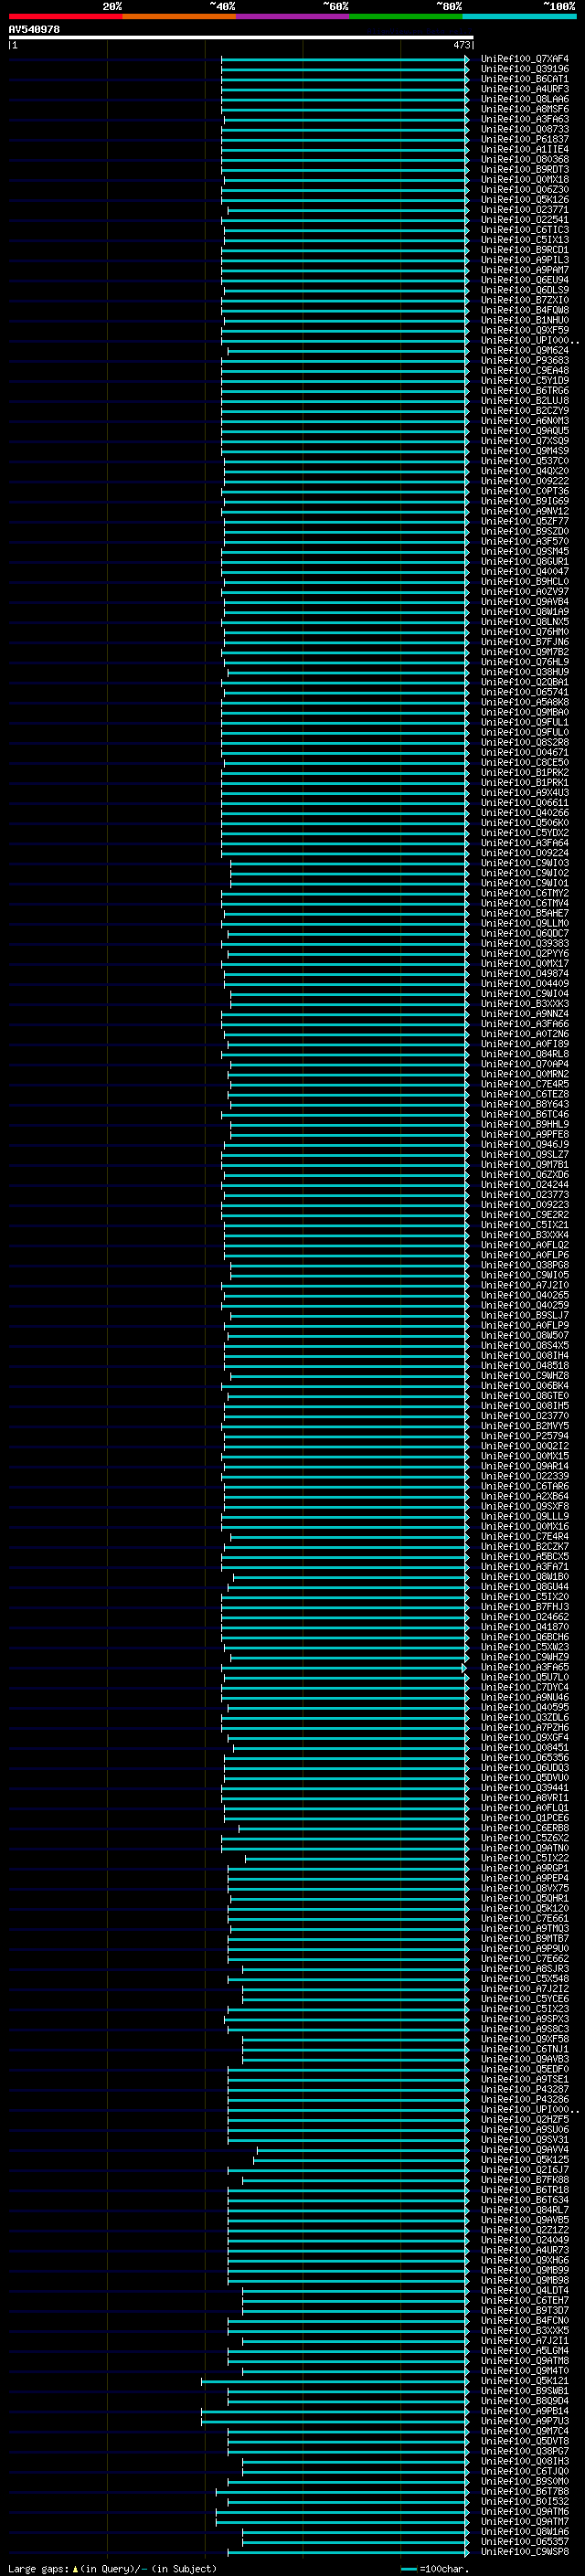585x2576 pixels.
Task: Select the UniRef100_Q40595 label
Action: pos(525,1707)
